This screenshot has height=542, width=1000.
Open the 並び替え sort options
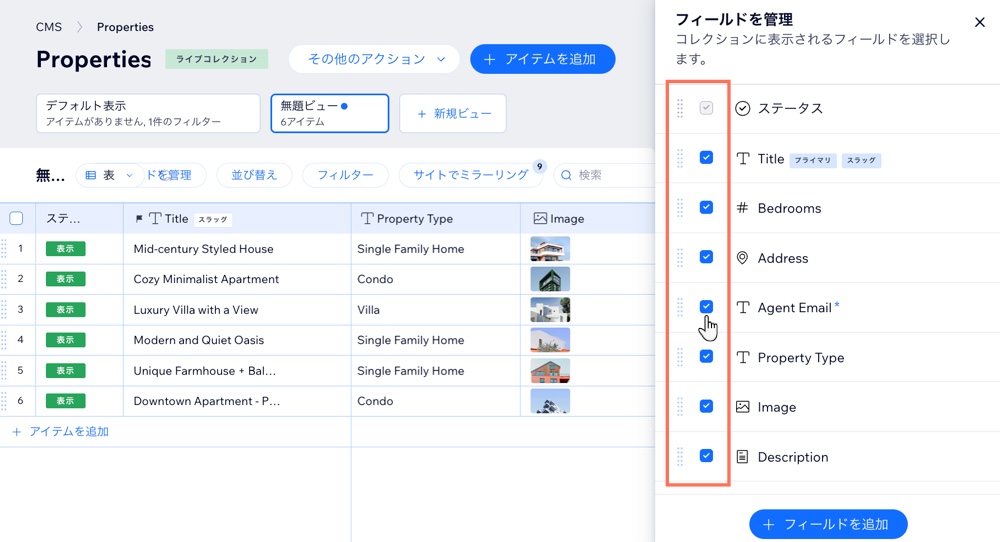254,175
